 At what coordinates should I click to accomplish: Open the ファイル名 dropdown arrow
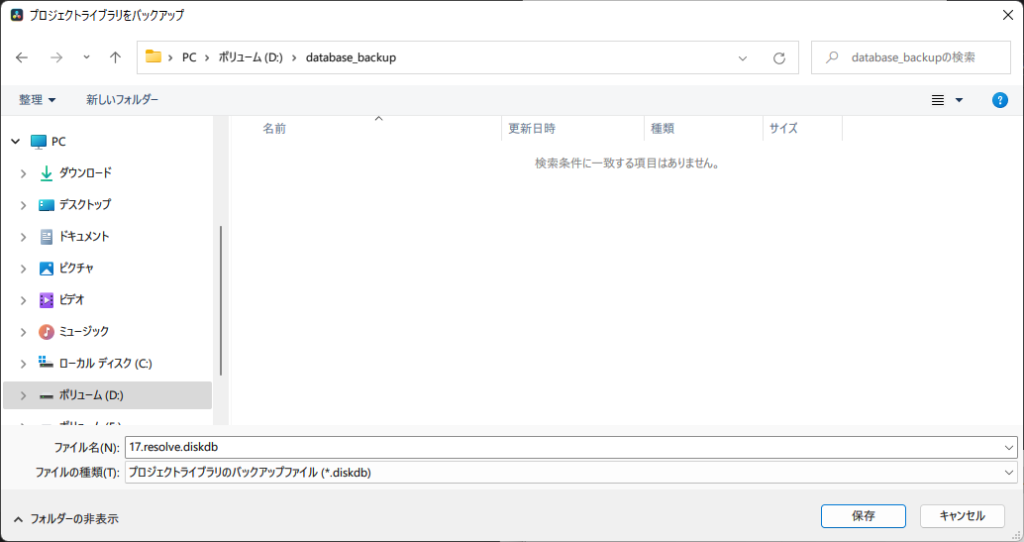(1010, 448)
